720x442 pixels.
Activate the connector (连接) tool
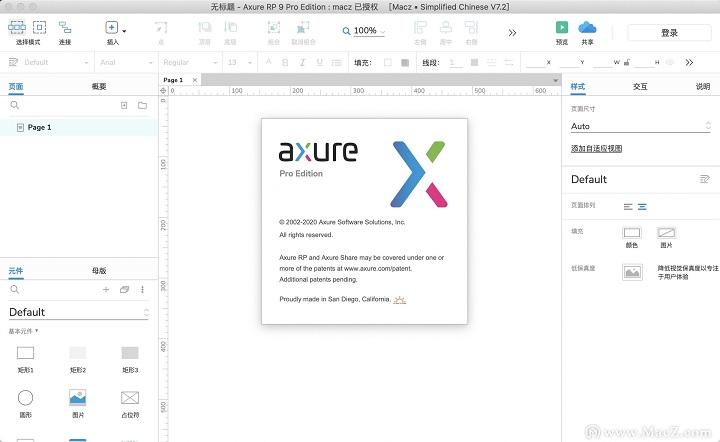pyautogui.click(x=65, y=28)
